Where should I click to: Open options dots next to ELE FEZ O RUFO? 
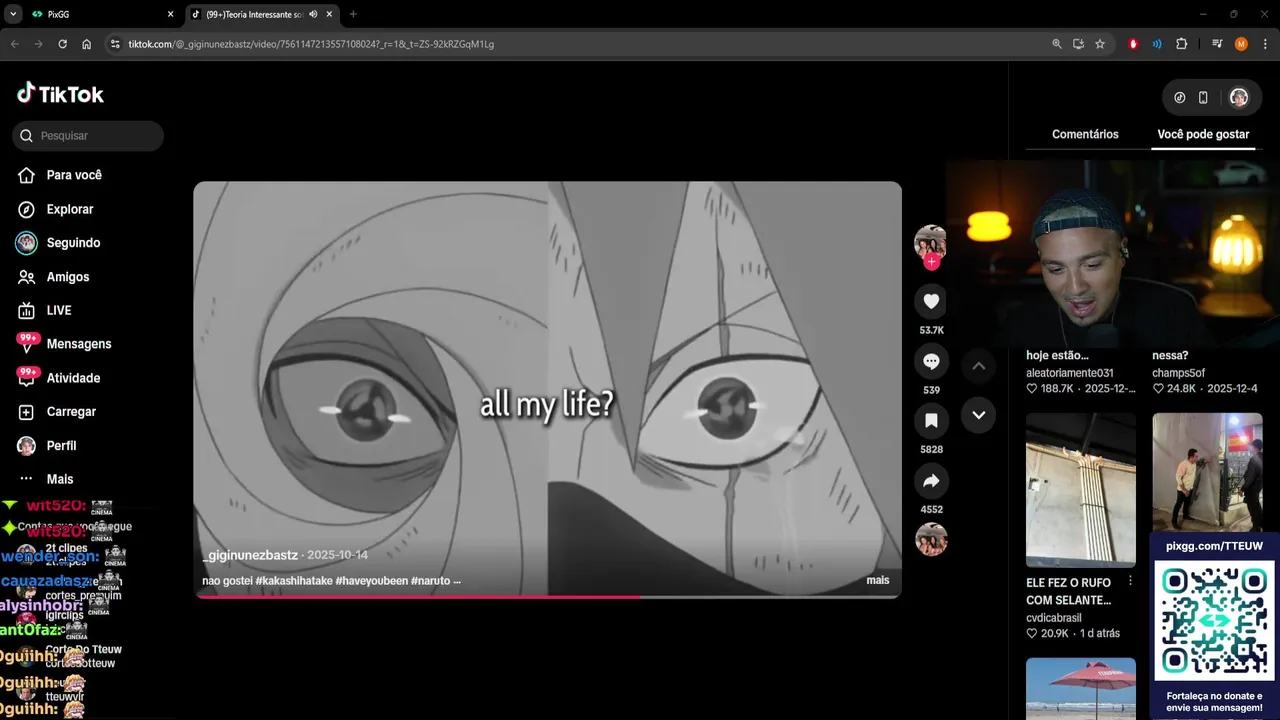point(1131,581)
